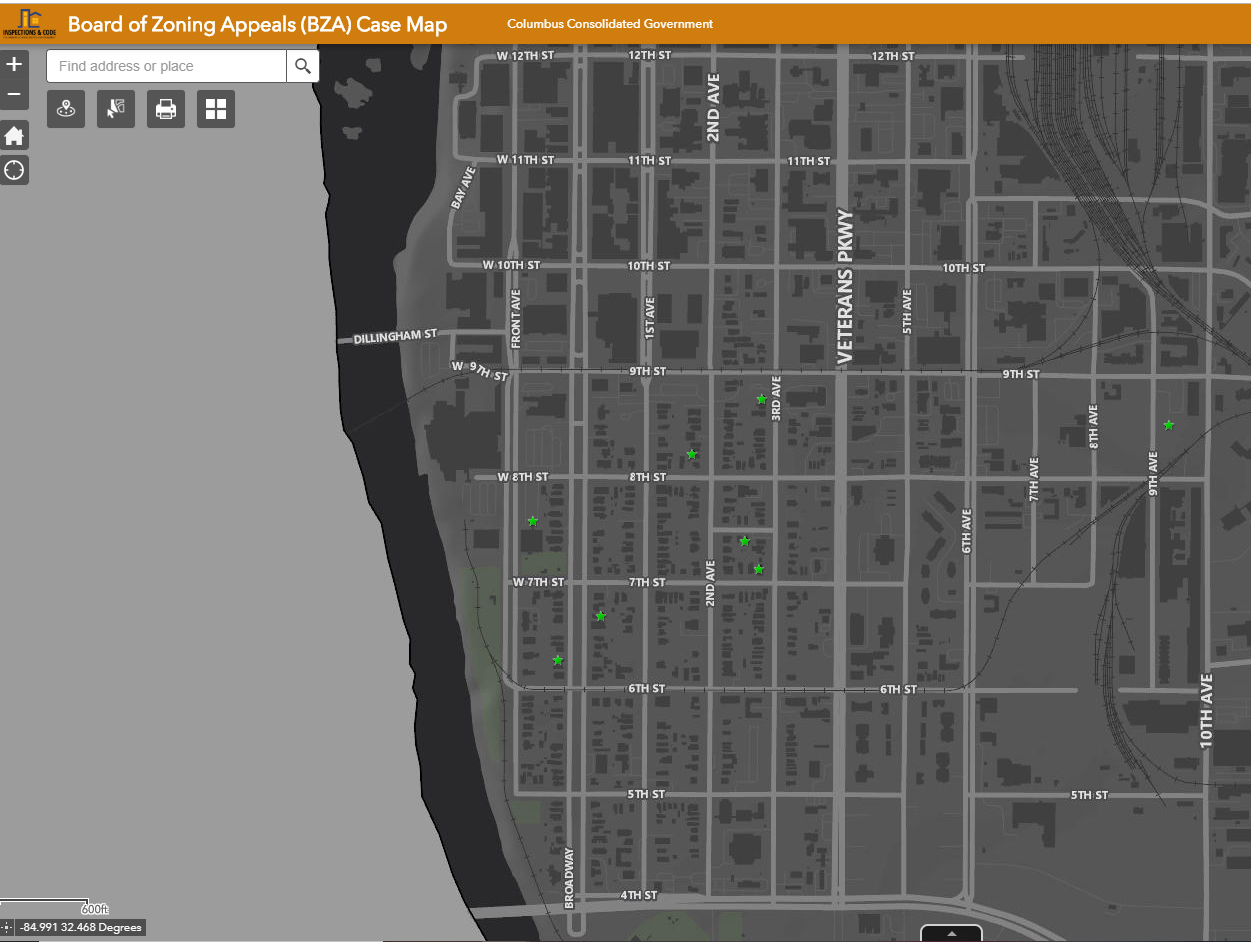This screenshot has height=942, width=1251.
Task: Open the Near Me location pin tool
Action: coord(66,109)
